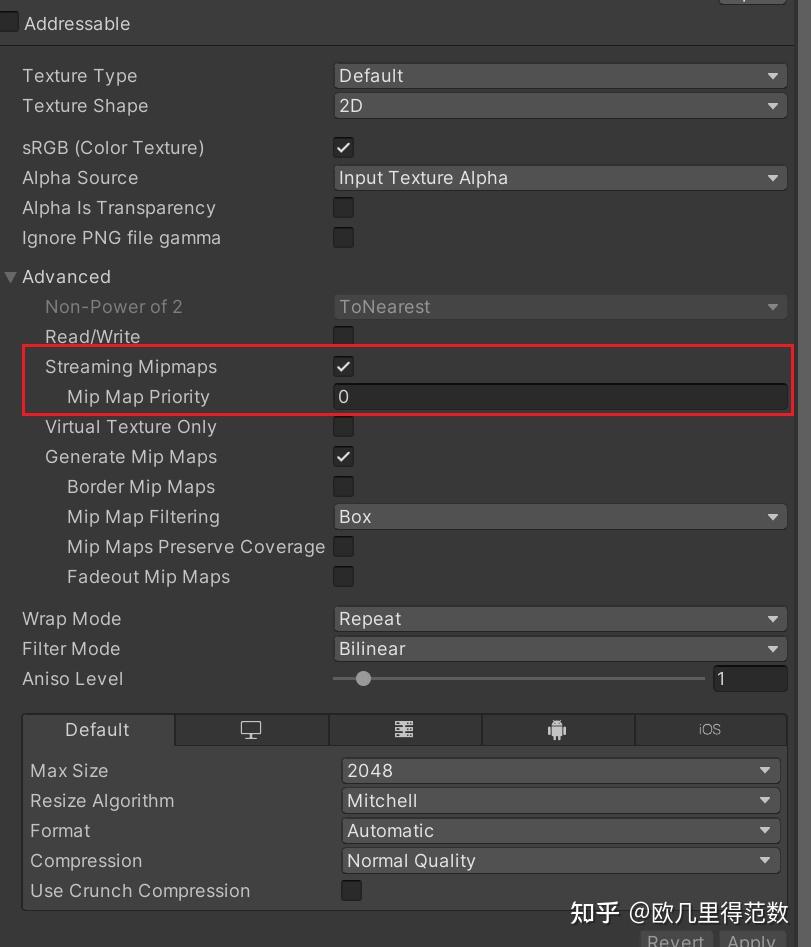Toggle the Addressable checkbox

tap(10, 19)
